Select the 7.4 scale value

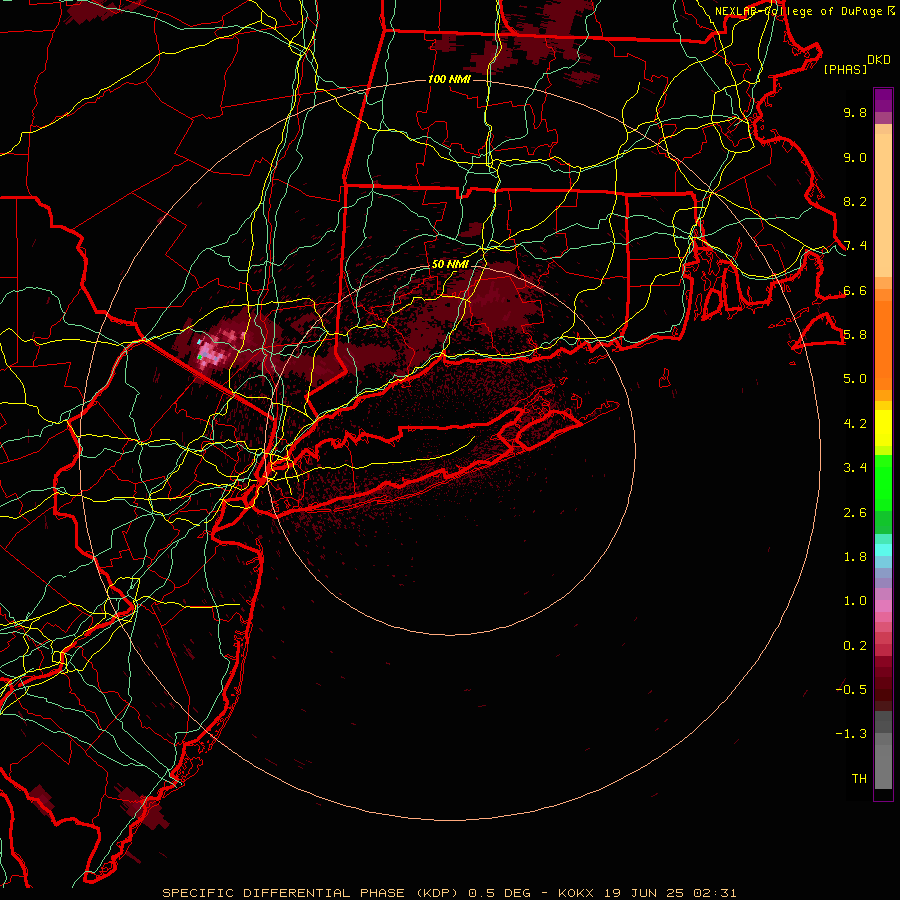point(855,246)
